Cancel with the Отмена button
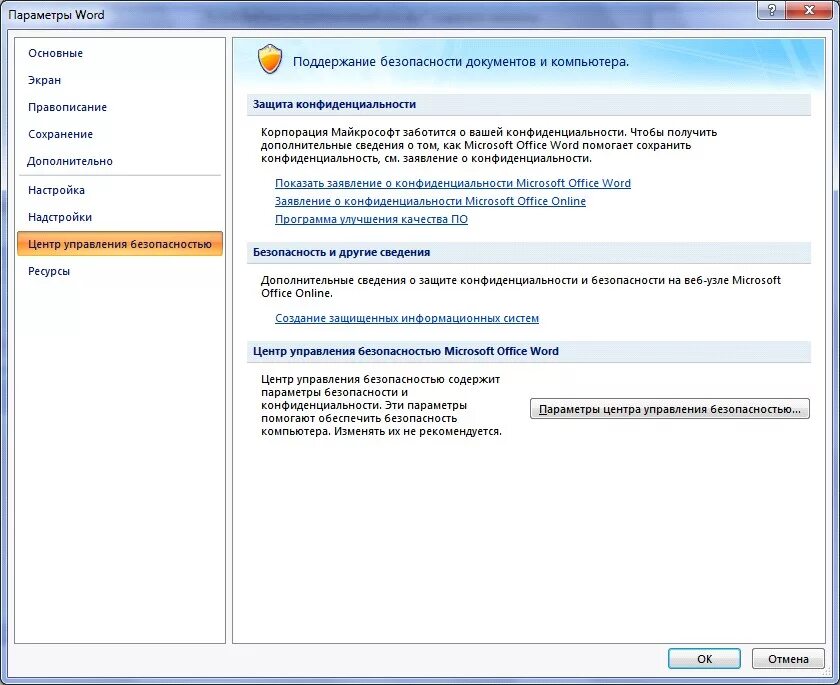This screenshot has height=685, width=840. pyautogui.click(x=788, y=659)
